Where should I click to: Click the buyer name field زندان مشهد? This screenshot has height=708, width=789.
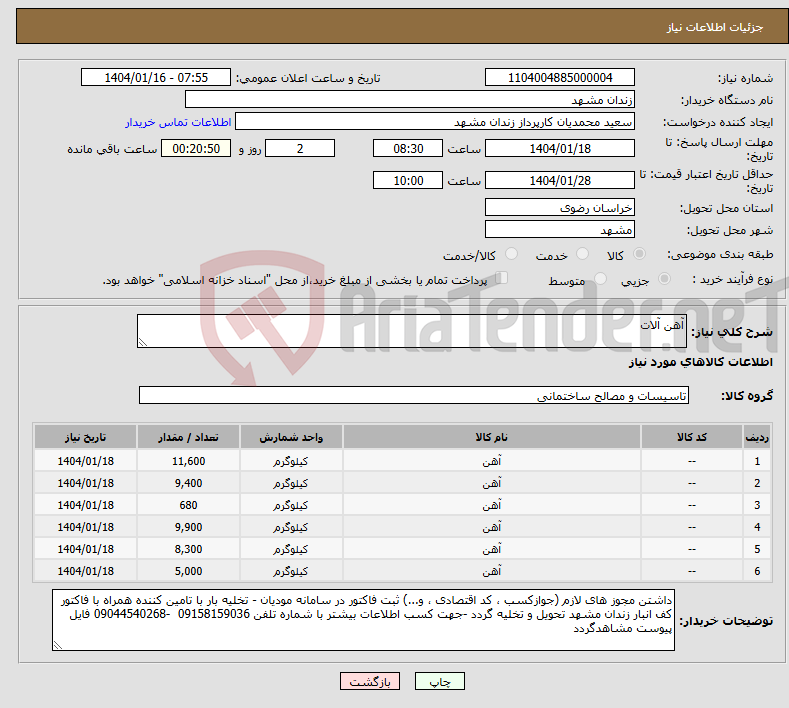(x=410, y=100)
